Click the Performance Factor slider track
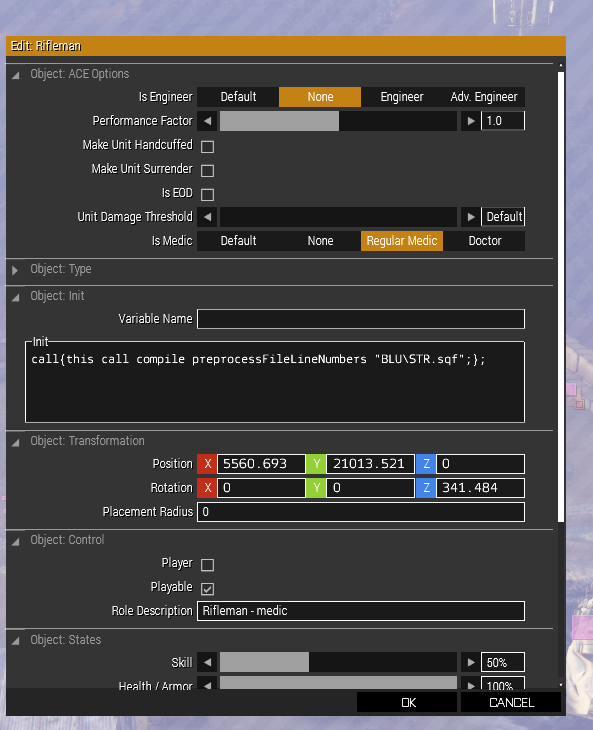Viewport: 593px width, 730px height. pyautogui.click(x=338, y=121)
